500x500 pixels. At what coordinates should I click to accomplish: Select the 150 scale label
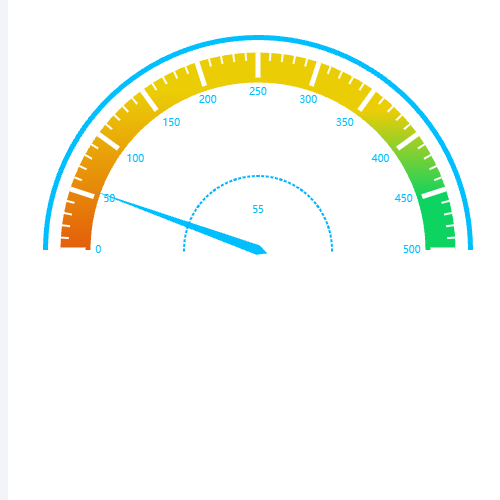[x=171, y=122]
